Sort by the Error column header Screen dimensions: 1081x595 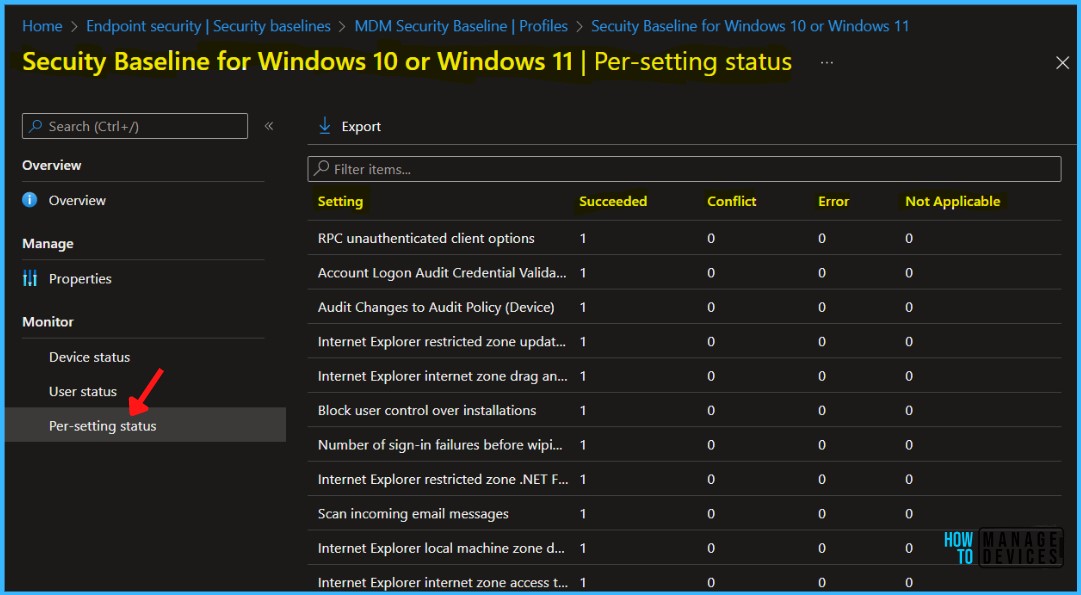pos(834,201)
